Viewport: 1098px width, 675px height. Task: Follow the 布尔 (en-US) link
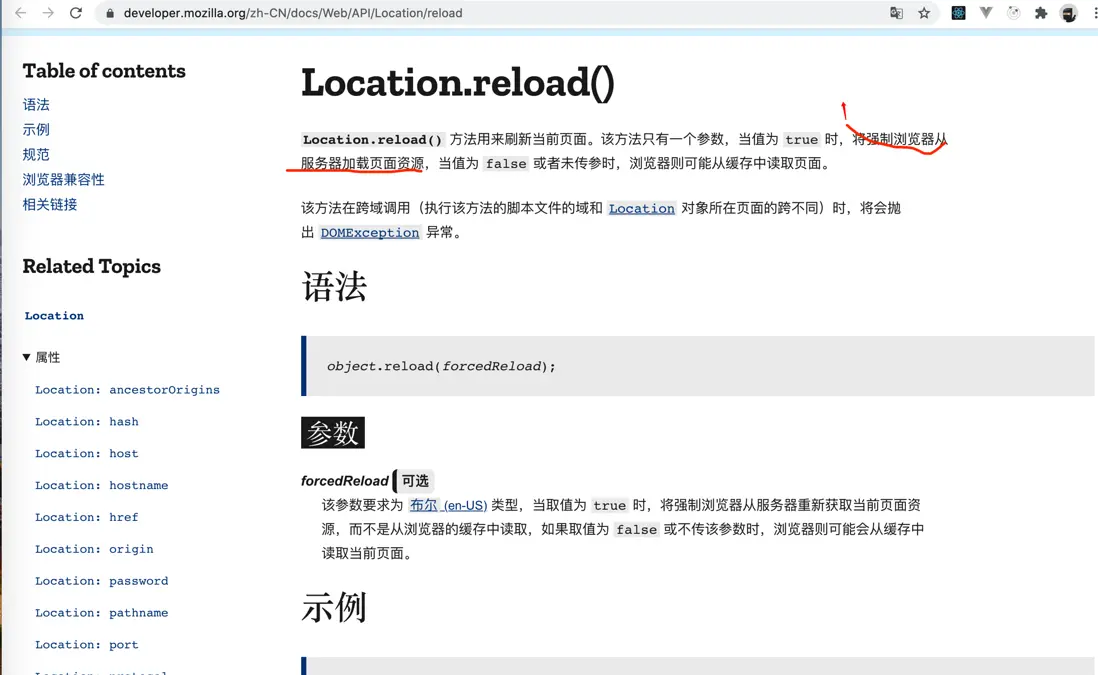pos(448,505)
